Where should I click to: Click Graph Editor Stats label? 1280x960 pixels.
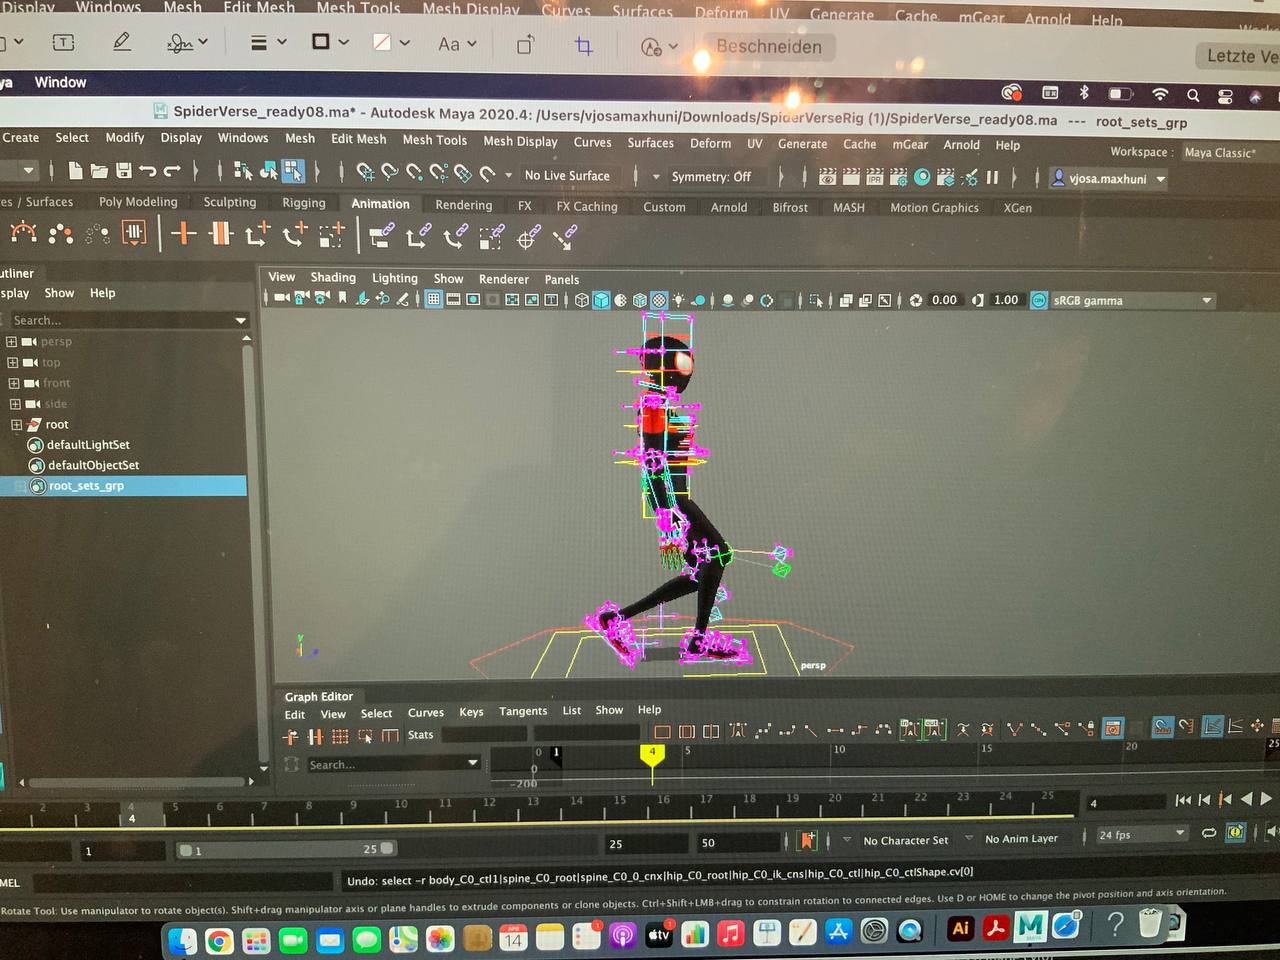point(420,735)
